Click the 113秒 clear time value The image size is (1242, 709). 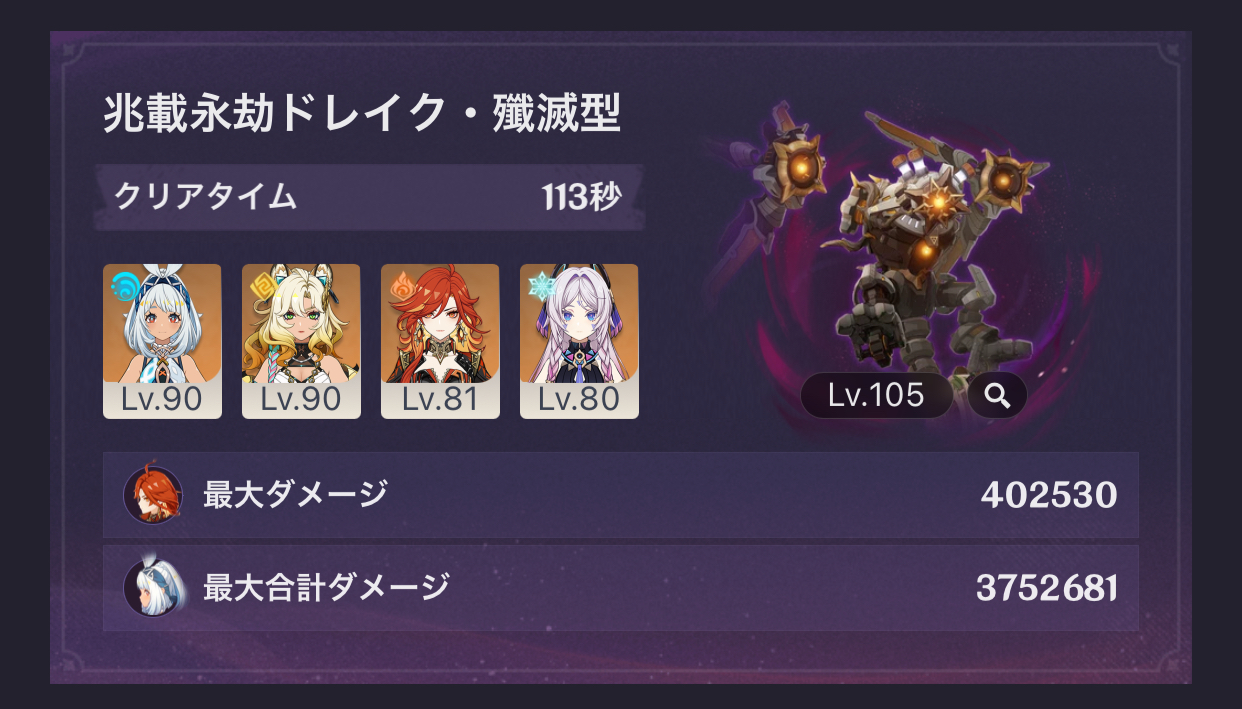click(582, 197)
